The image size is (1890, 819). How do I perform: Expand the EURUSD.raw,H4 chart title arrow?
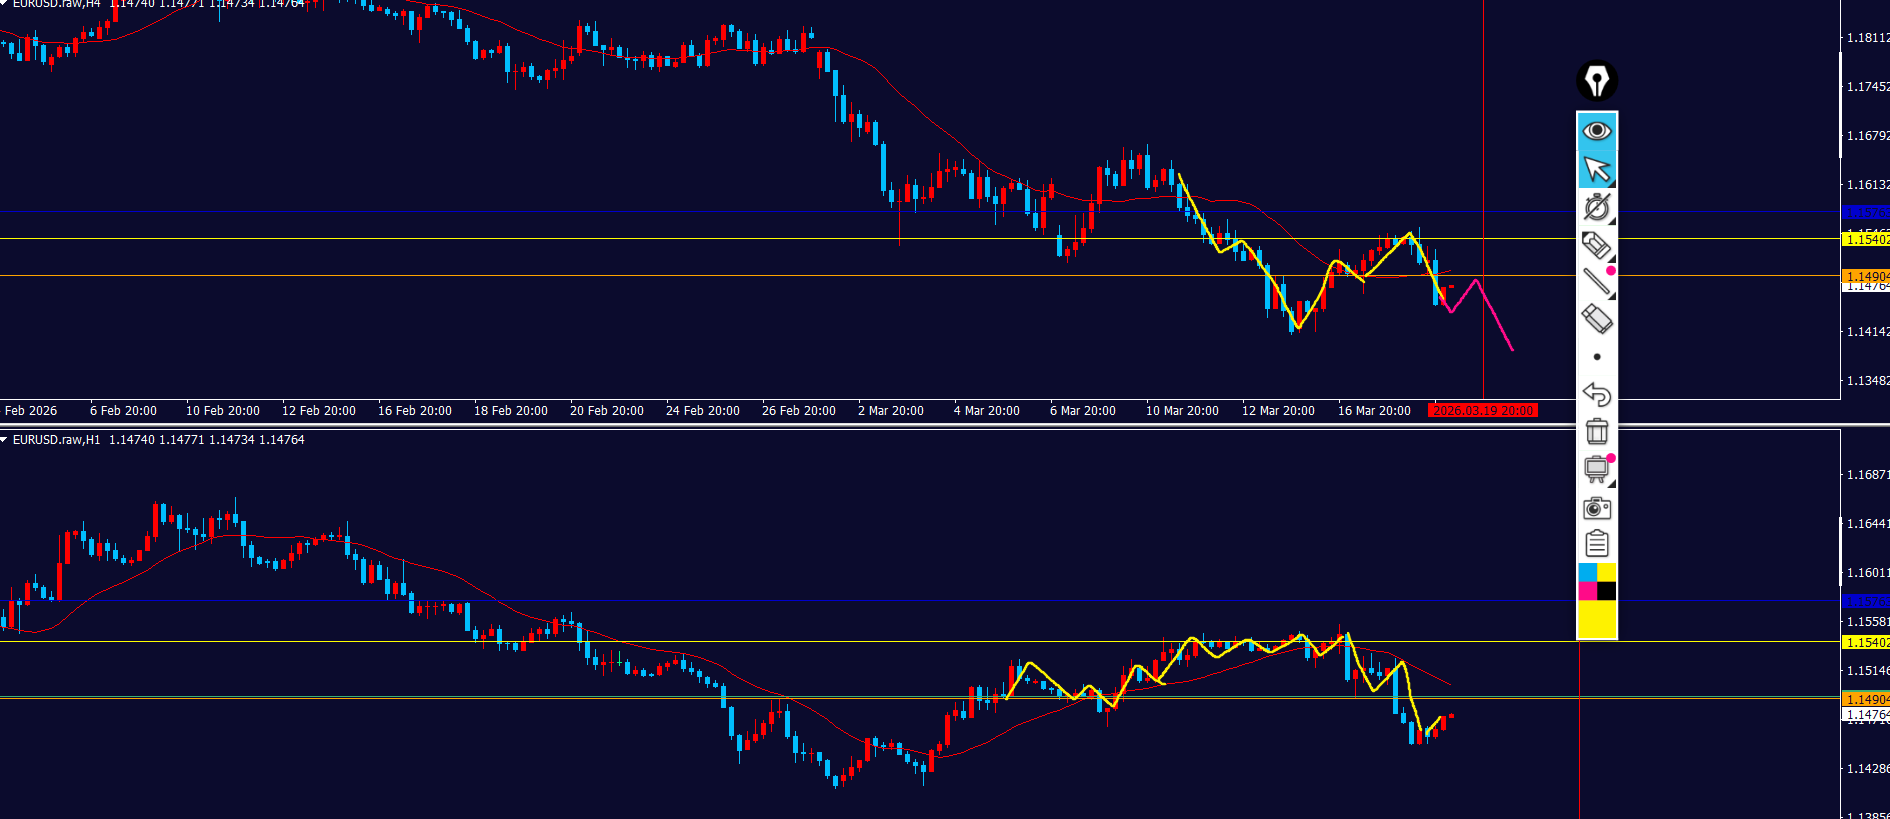[5, 4]
